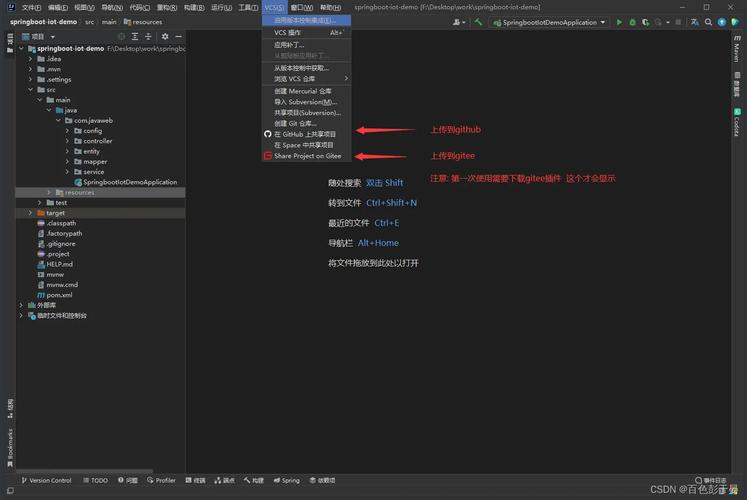Start debugging with the green bug icon
Viewport: 747px width, 500px height.
(632, 22)
